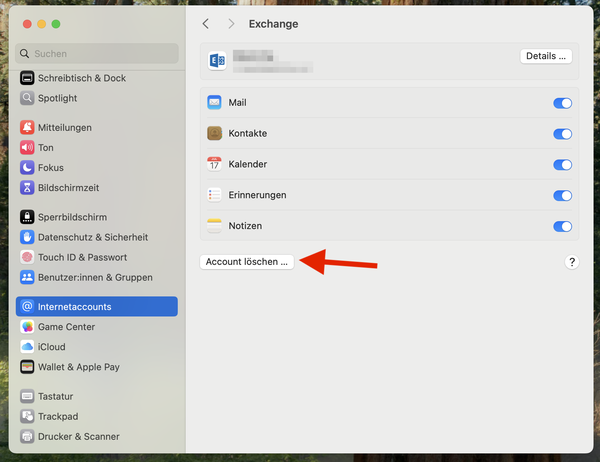The width and height of the screenshot is (600, 462).
Task: Open the Ton sound settings icon
Action: [x=27, y=148]
